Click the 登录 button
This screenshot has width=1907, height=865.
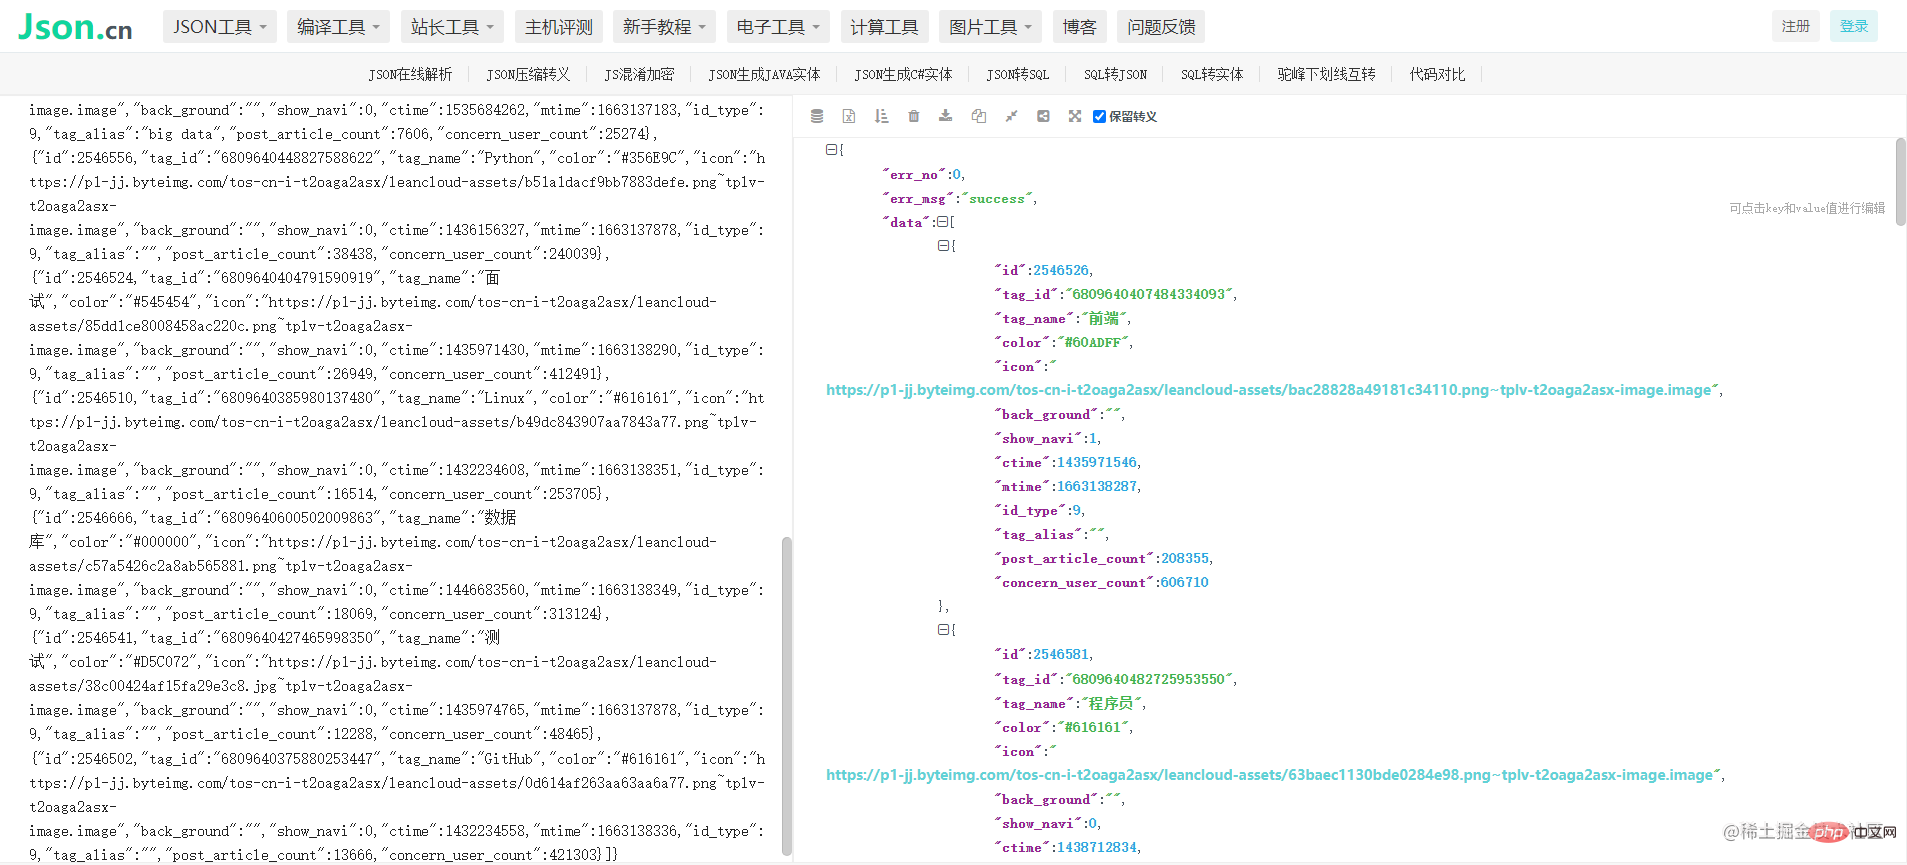pos(1854,26)
